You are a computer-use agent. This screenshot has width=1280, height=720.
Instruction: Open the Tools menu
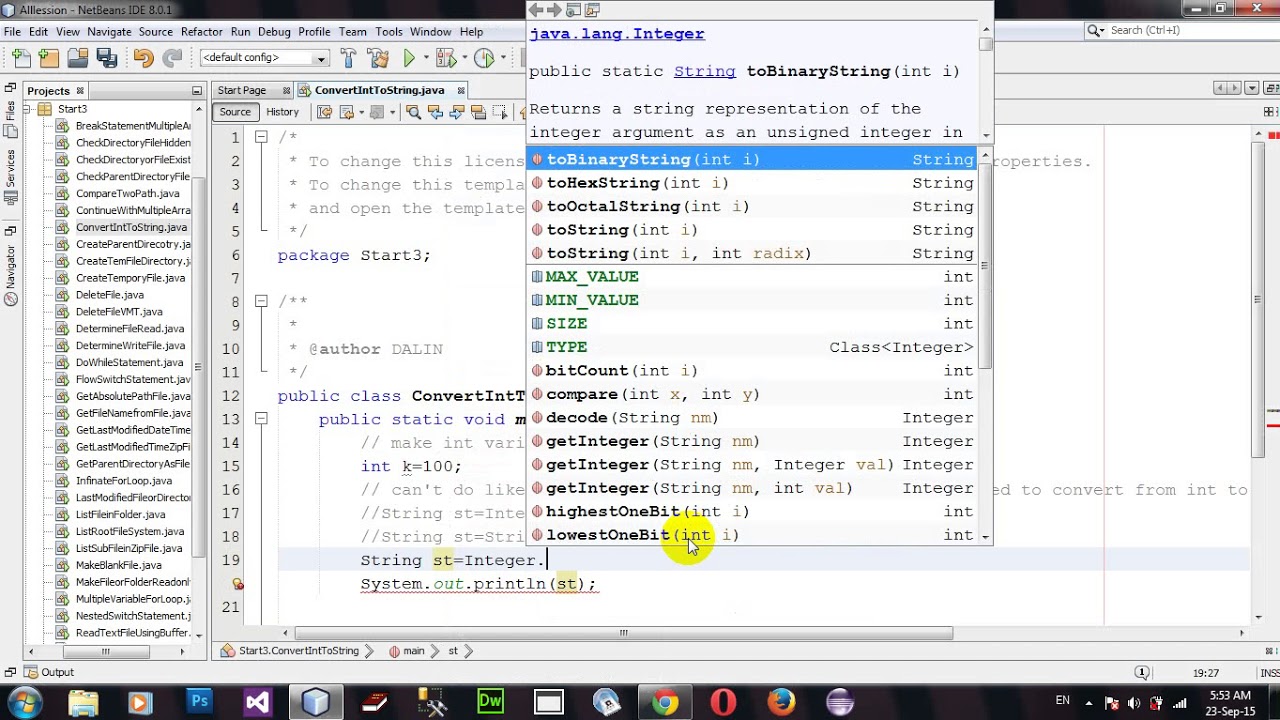(388, 32)
